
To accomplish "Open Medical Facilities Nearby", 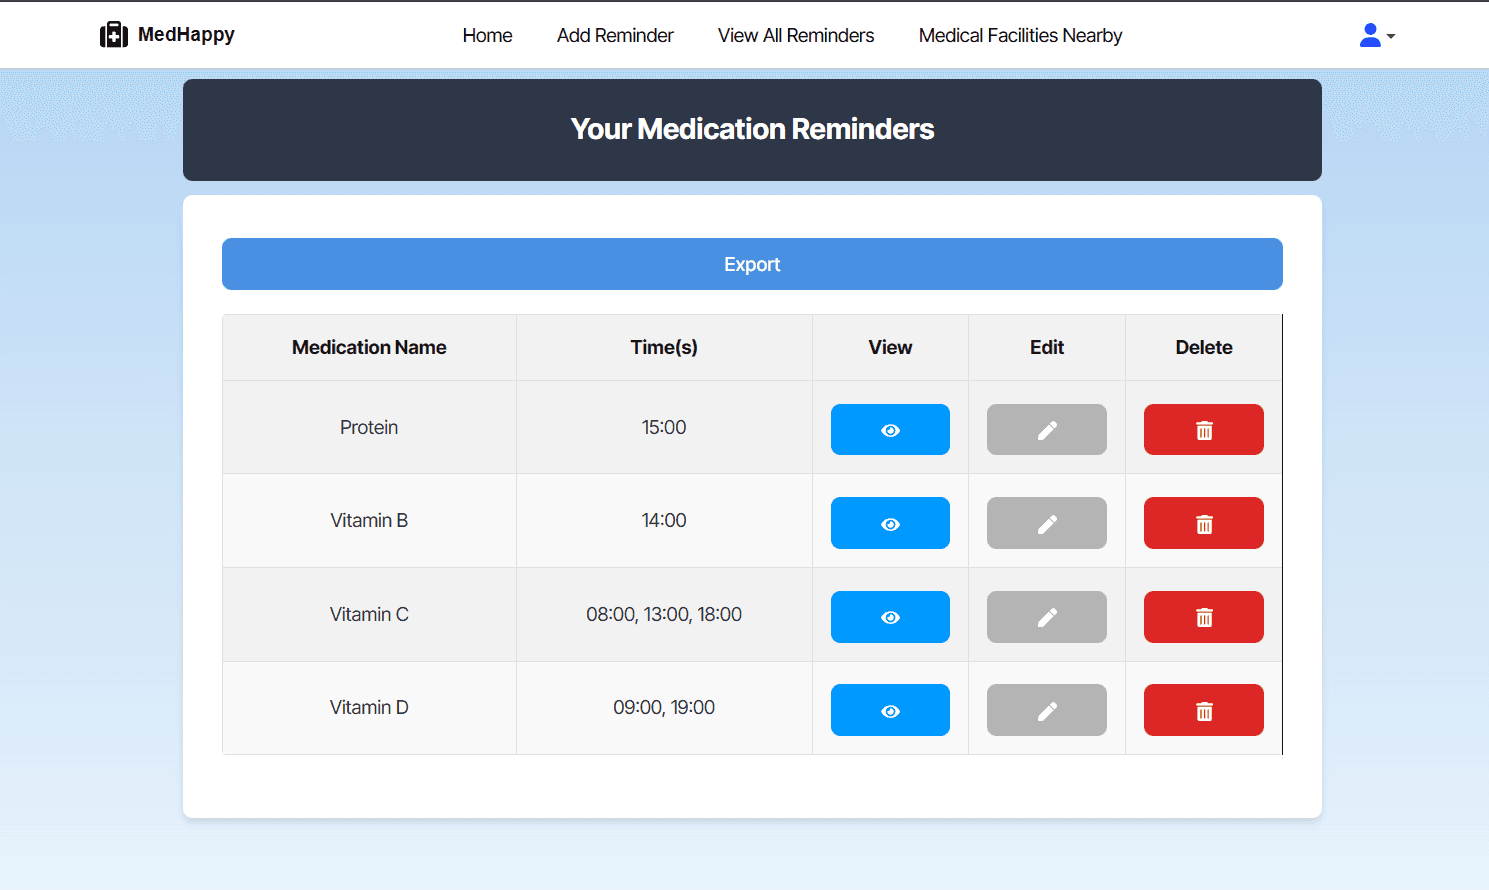I will click(x=1020, y=36).
